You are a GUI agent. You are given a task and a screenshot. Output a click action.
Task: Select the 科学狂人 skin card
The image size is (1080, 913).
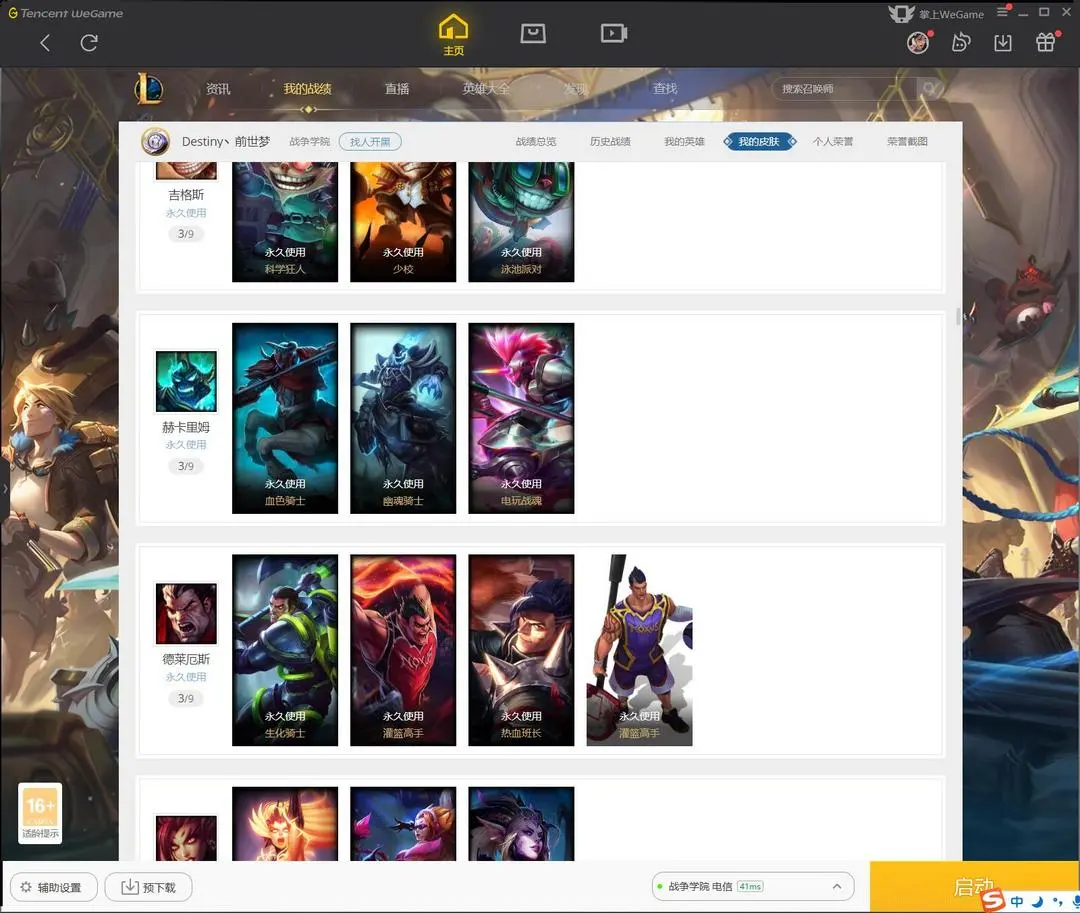(x=285, y=222)
